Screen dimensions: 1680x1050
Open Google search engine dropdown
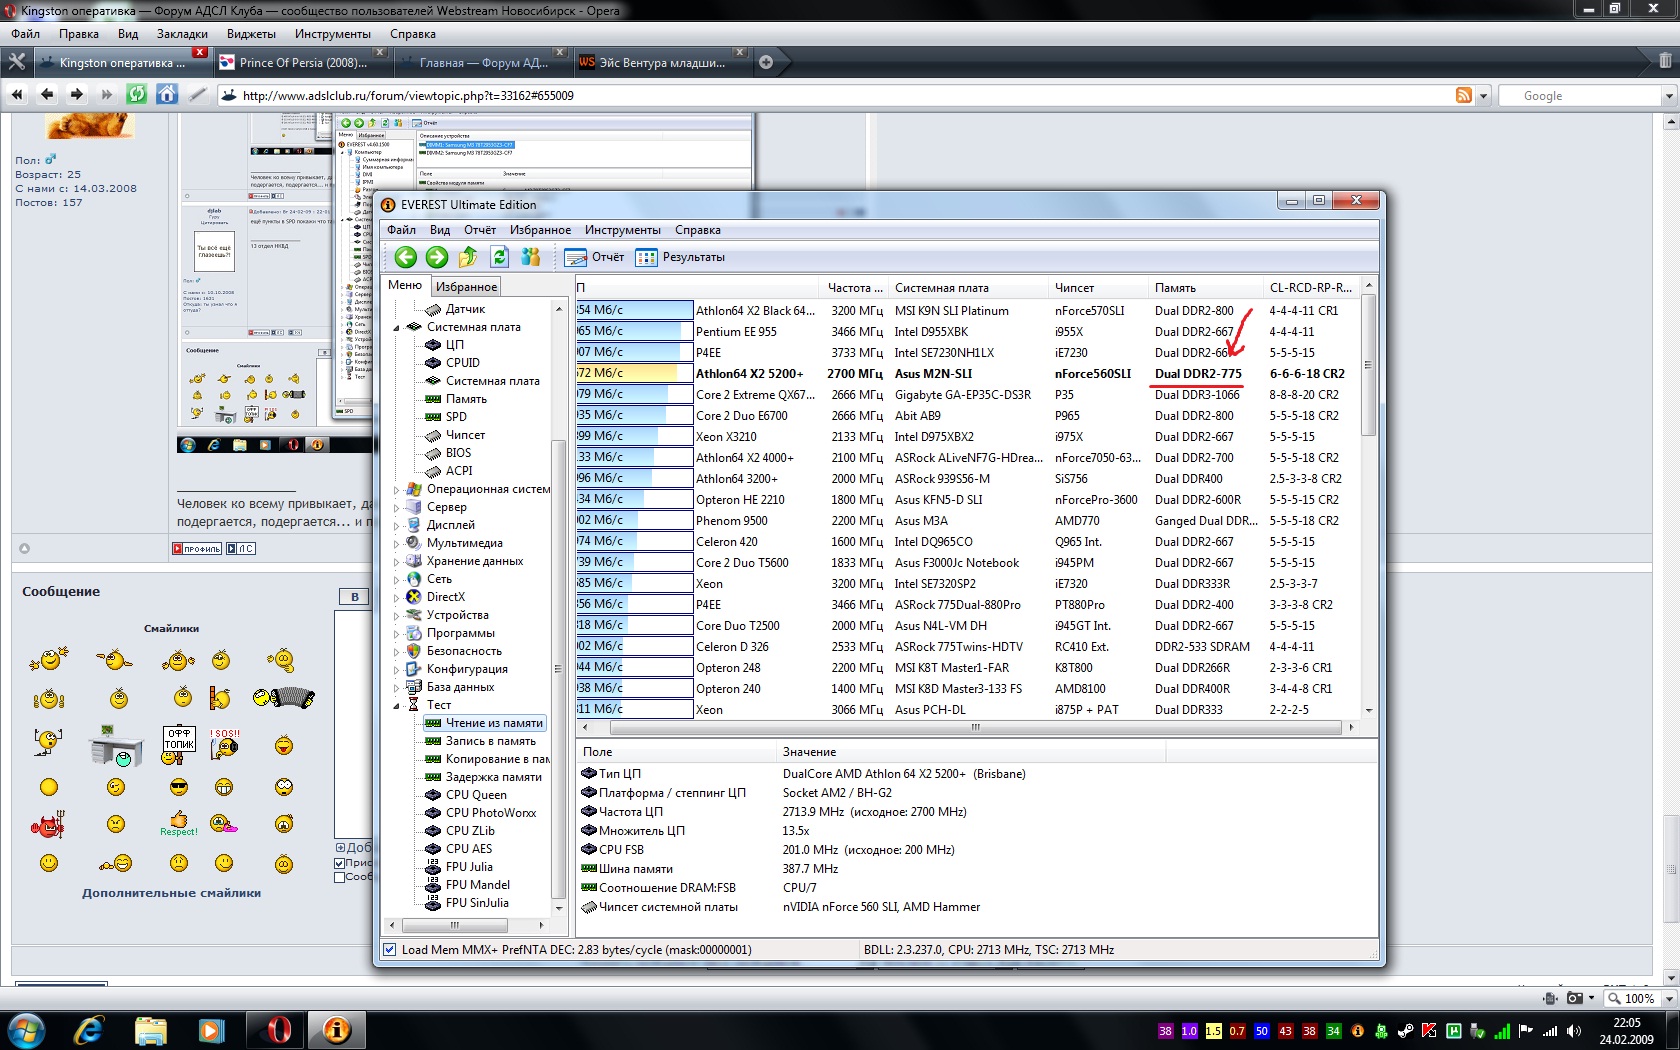pyautogui.click(x=1669, y=96)
